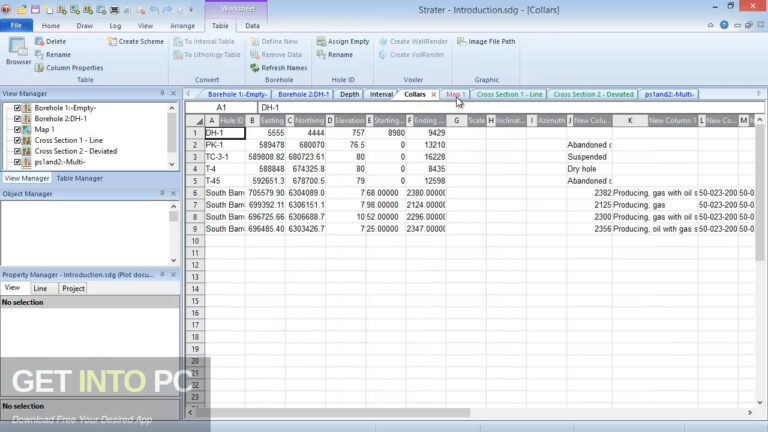
Task: Click the Print icon in quick access toolbar
Action: (114, 9)
